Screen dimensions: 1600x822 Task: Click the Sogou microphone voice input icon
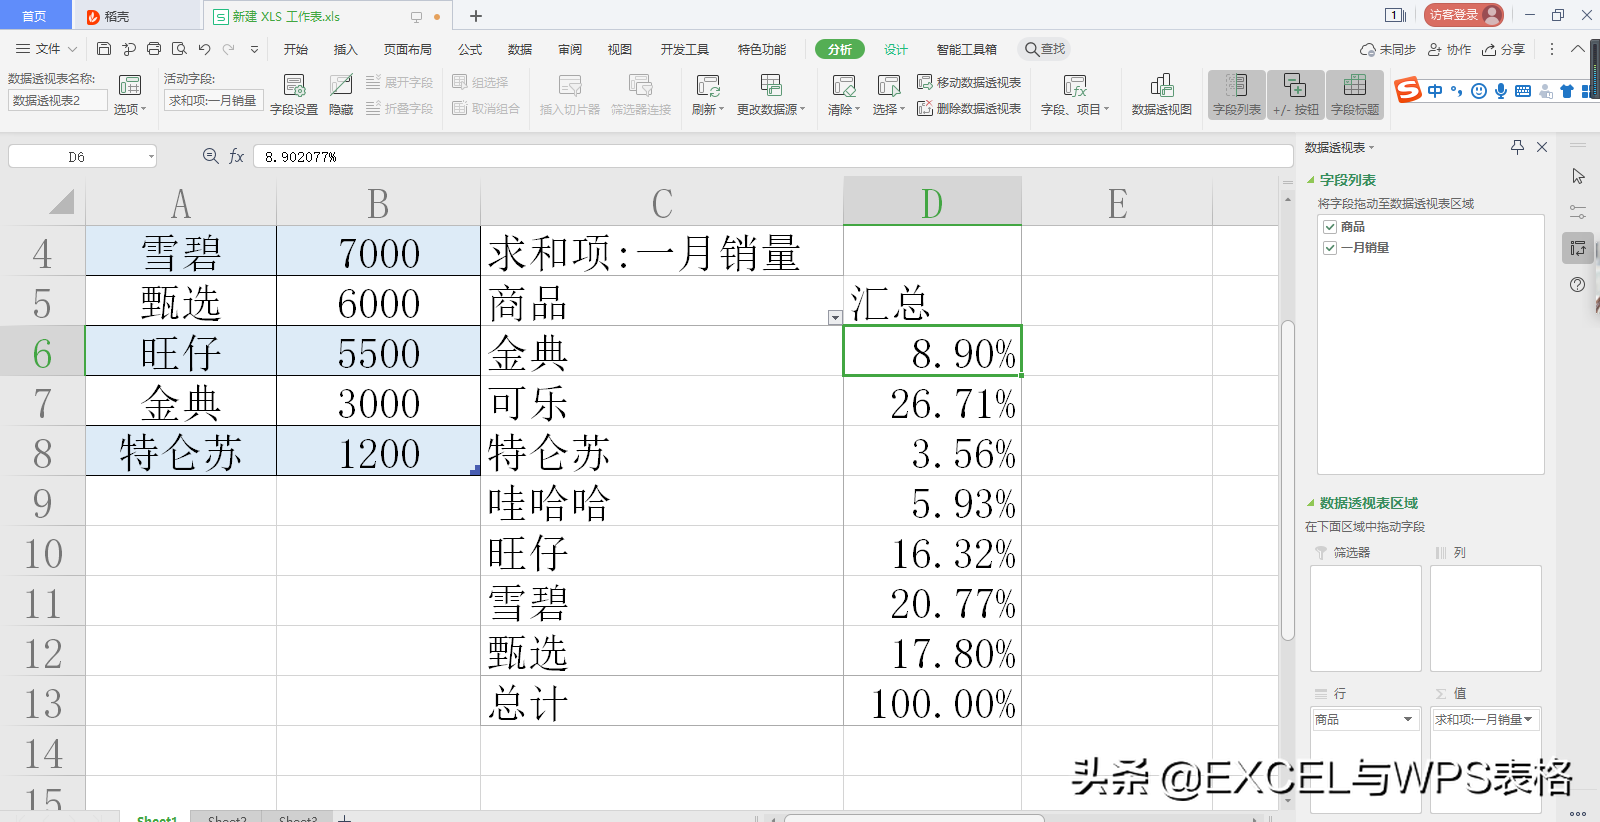coord(1501,91)
